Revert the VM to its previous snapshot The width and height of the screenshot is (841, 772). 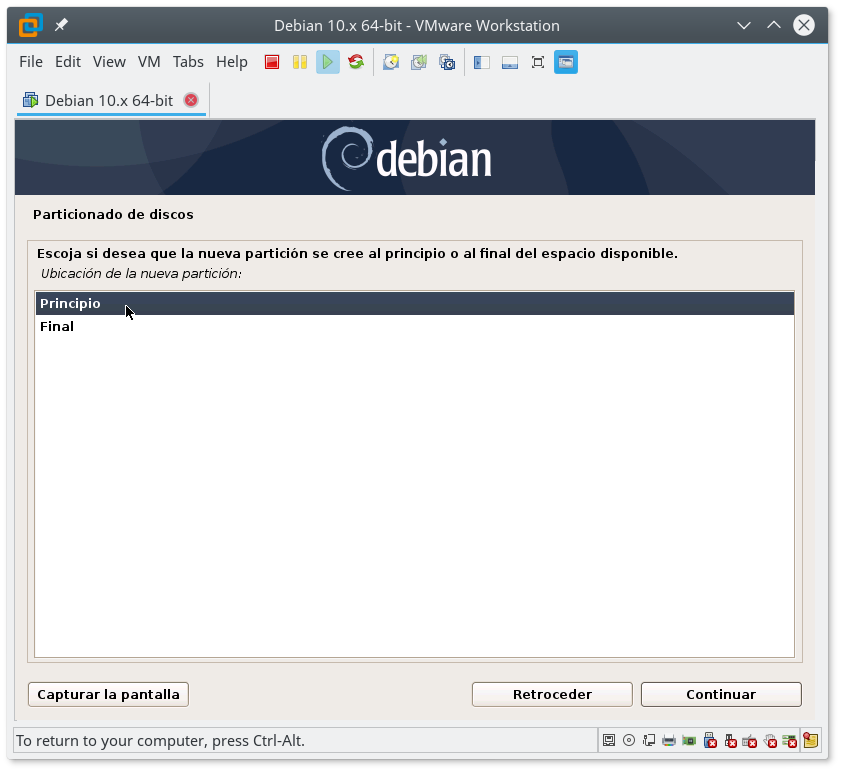tap(419, 62)
